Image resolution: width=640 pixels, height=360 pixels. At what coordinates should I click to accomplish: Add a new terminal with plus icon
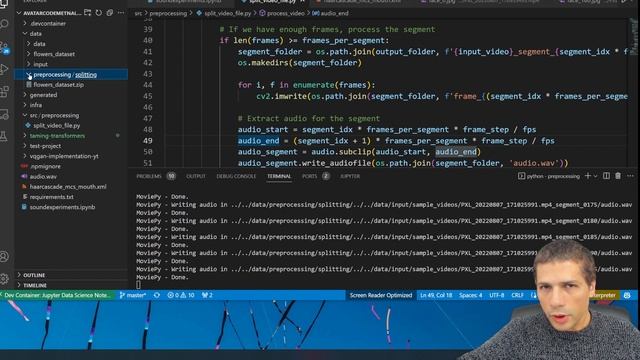[588, 176]
